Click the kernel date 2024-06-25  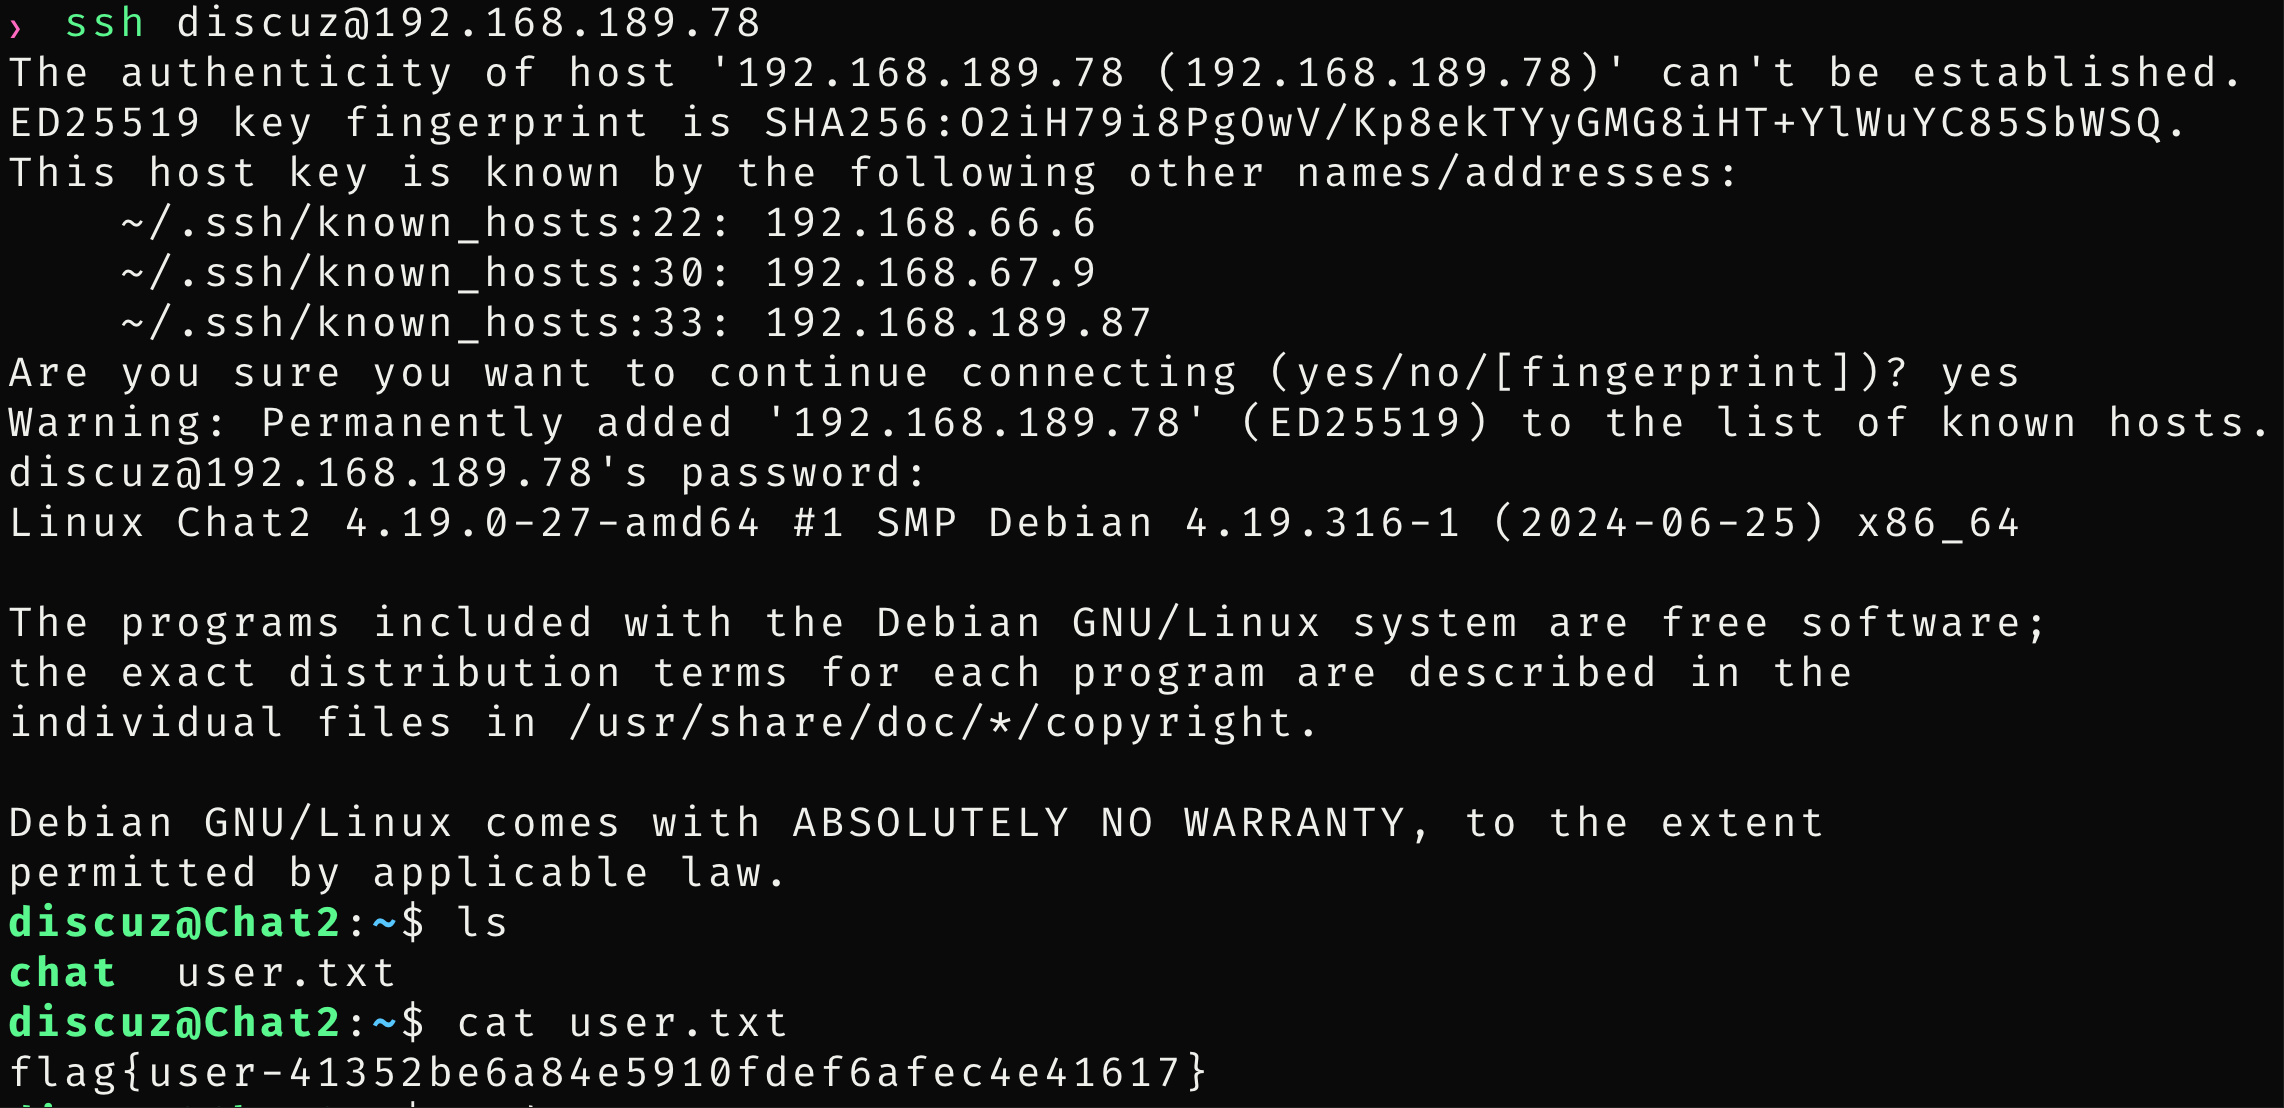click(x=1658, y=523)
